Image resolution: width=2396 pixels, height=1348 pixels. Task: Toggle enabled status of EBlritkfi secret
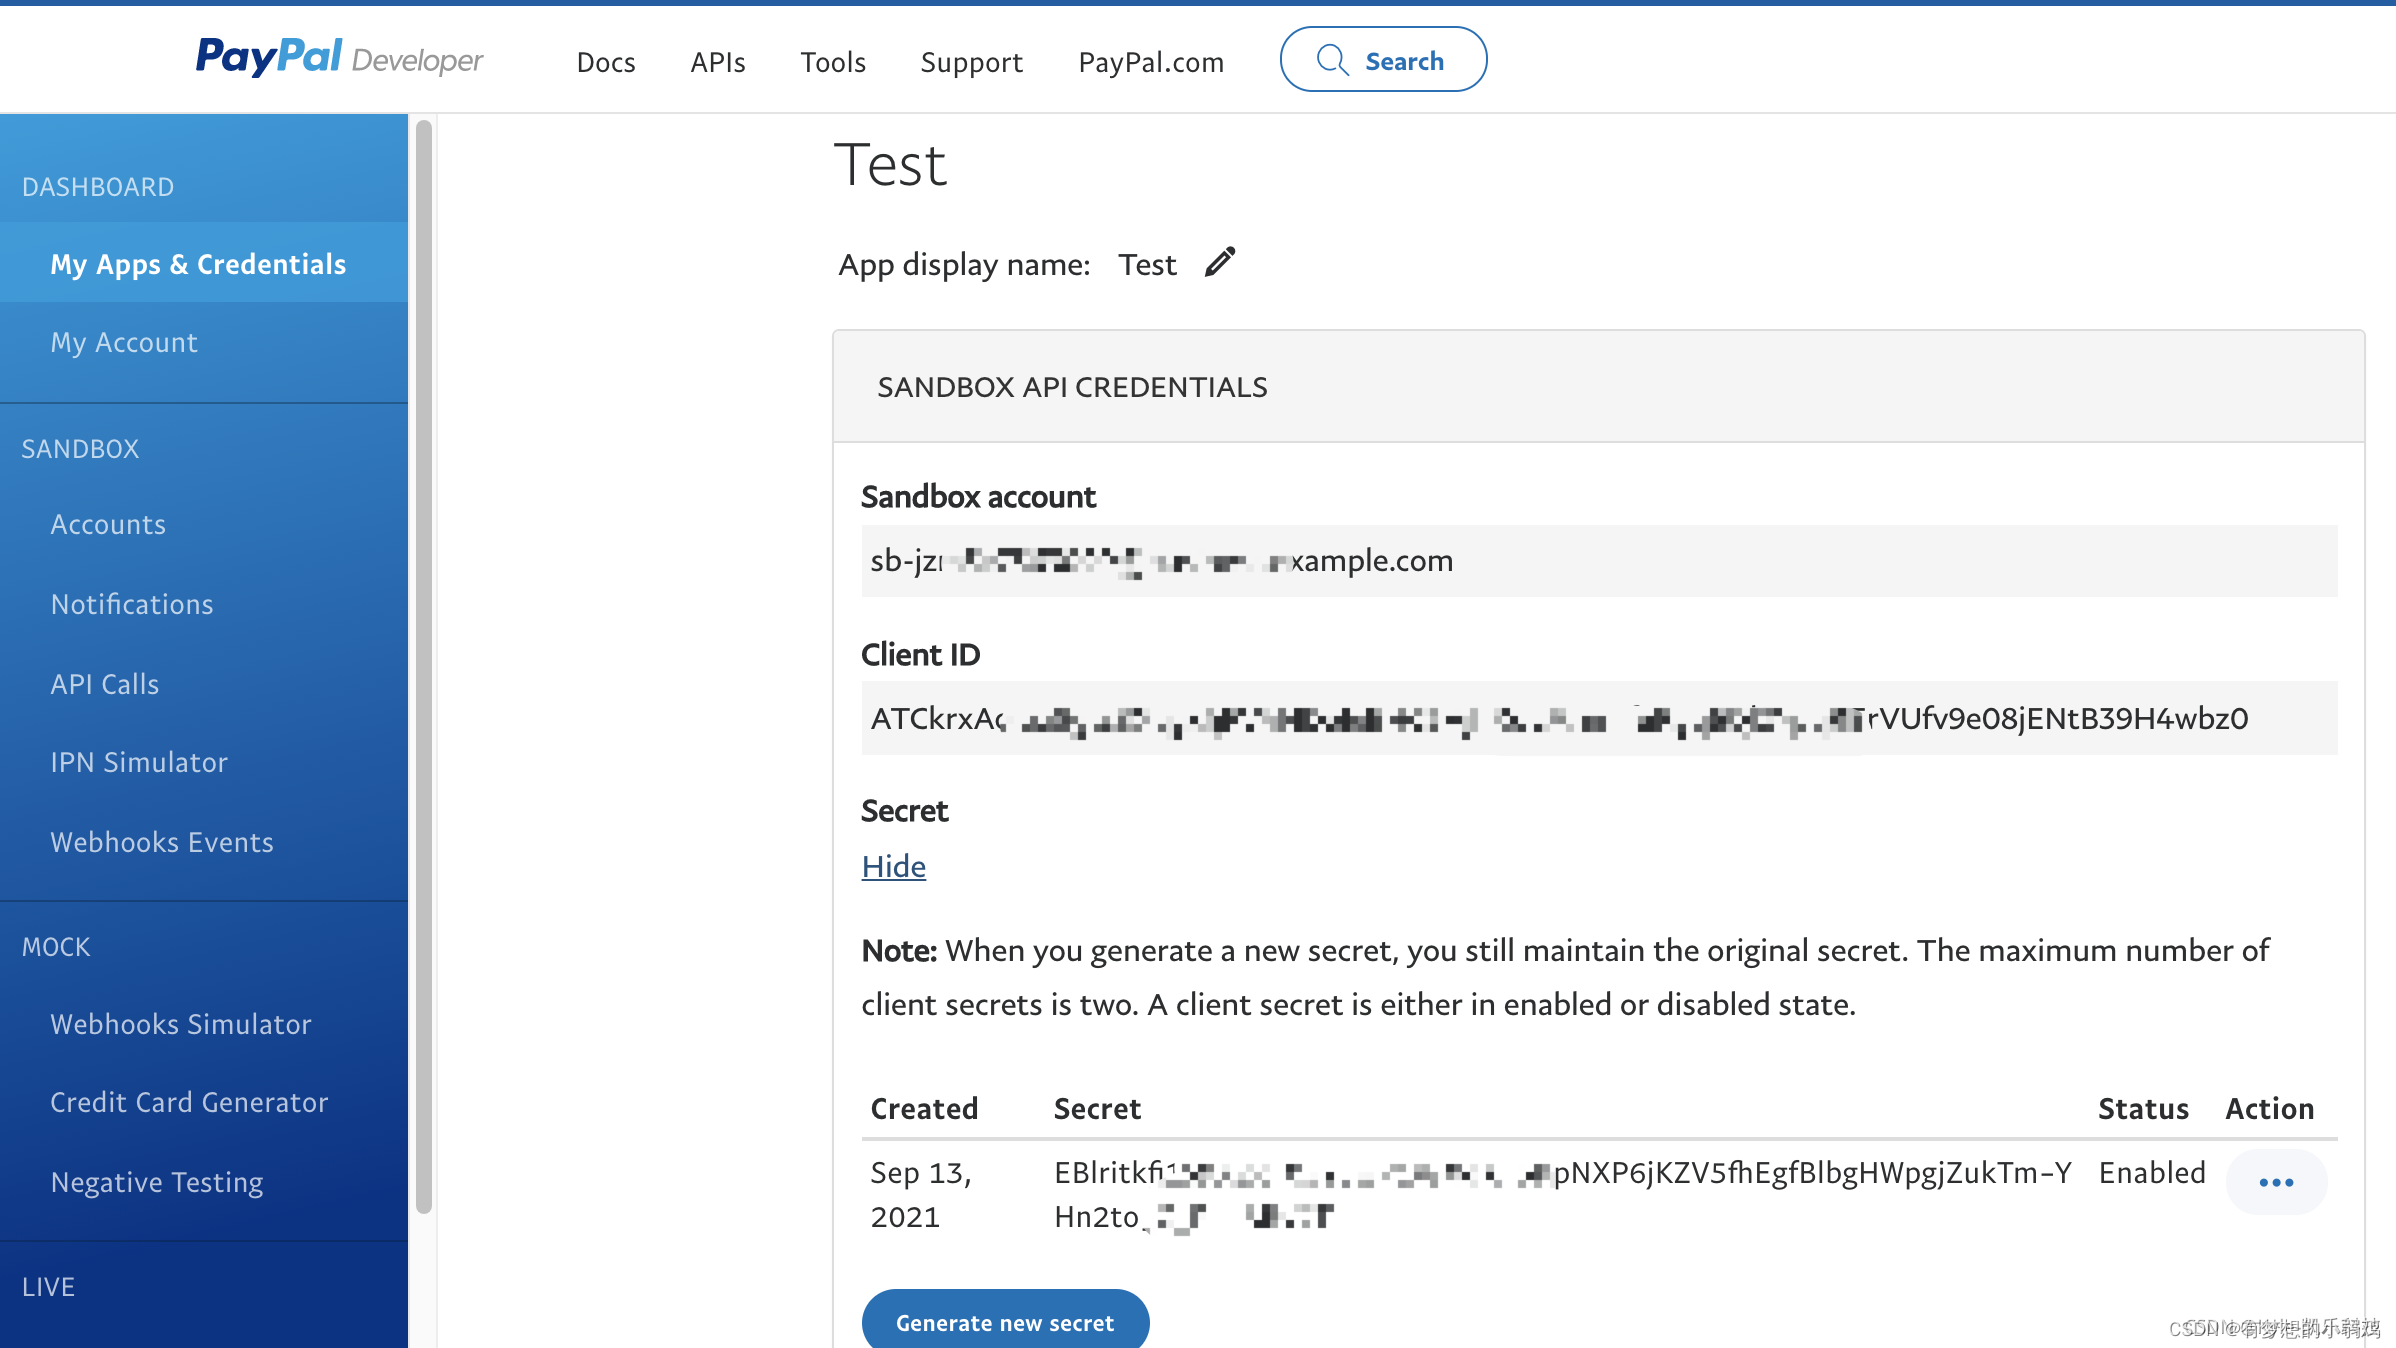[2274, 1180]
